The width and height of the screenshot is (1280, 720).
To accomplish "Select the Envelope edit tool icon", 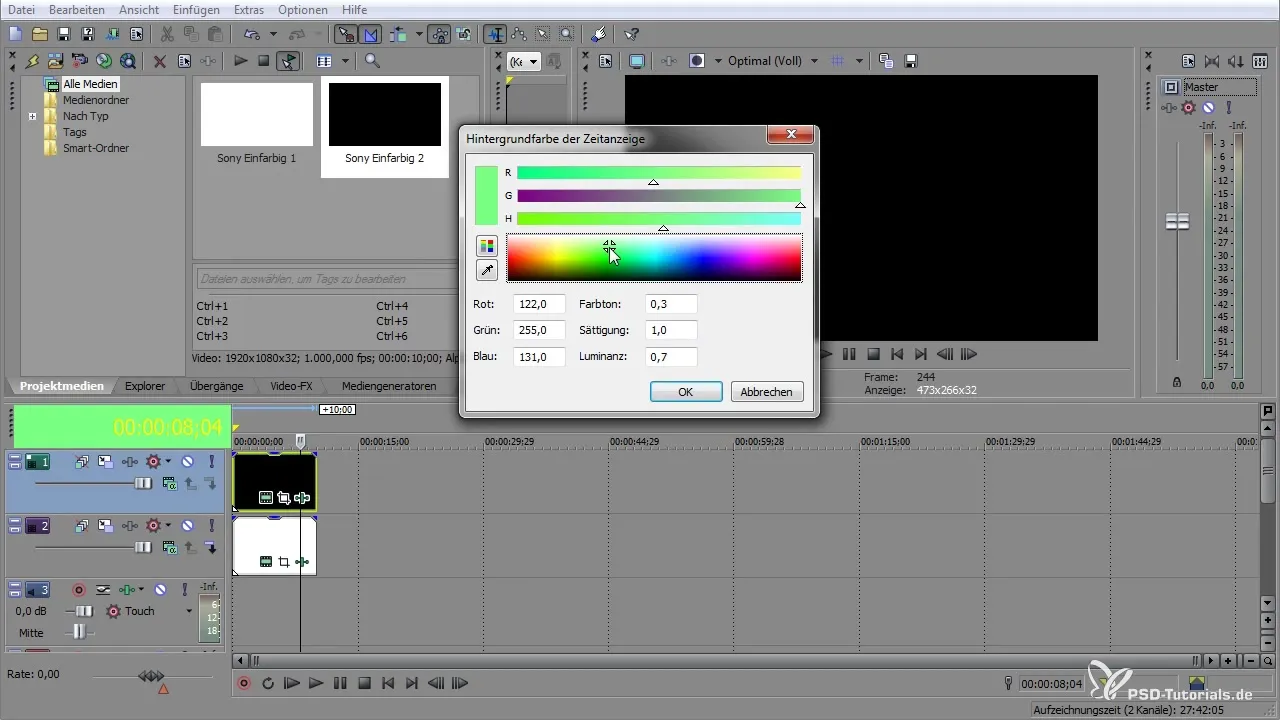I will point(519,33).
